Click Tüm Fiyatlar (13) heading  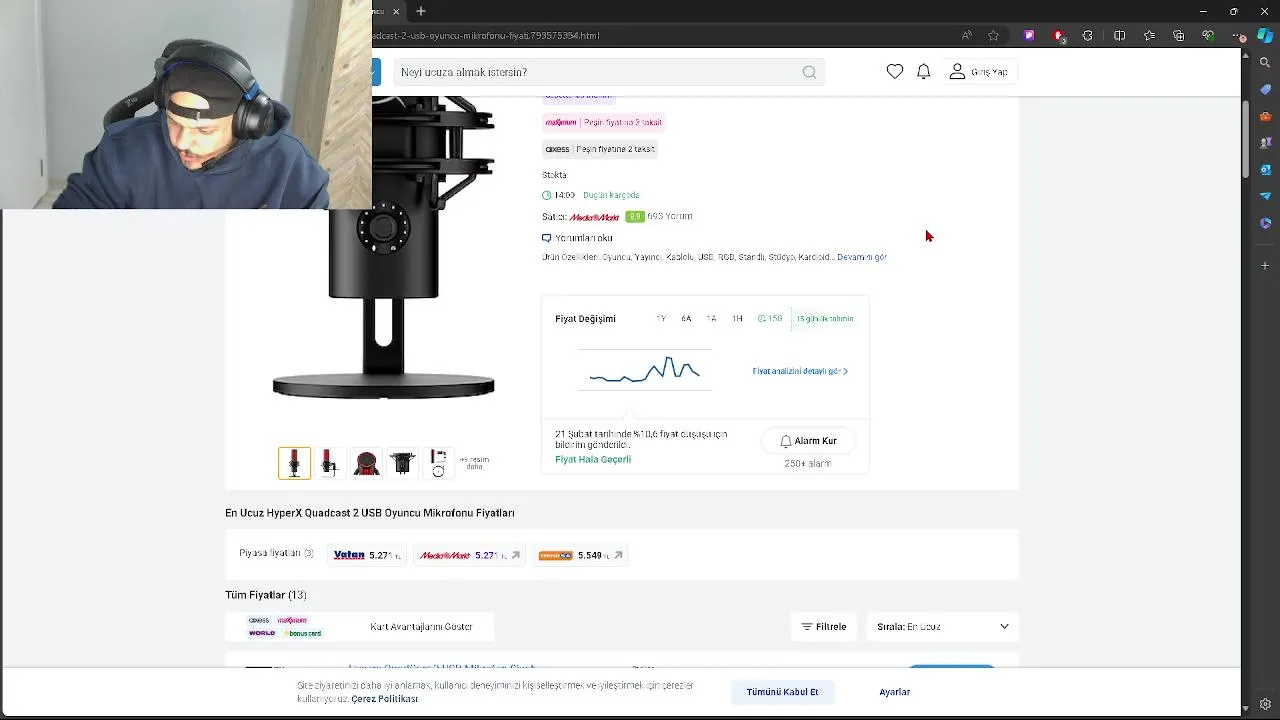tap(266, 595)
